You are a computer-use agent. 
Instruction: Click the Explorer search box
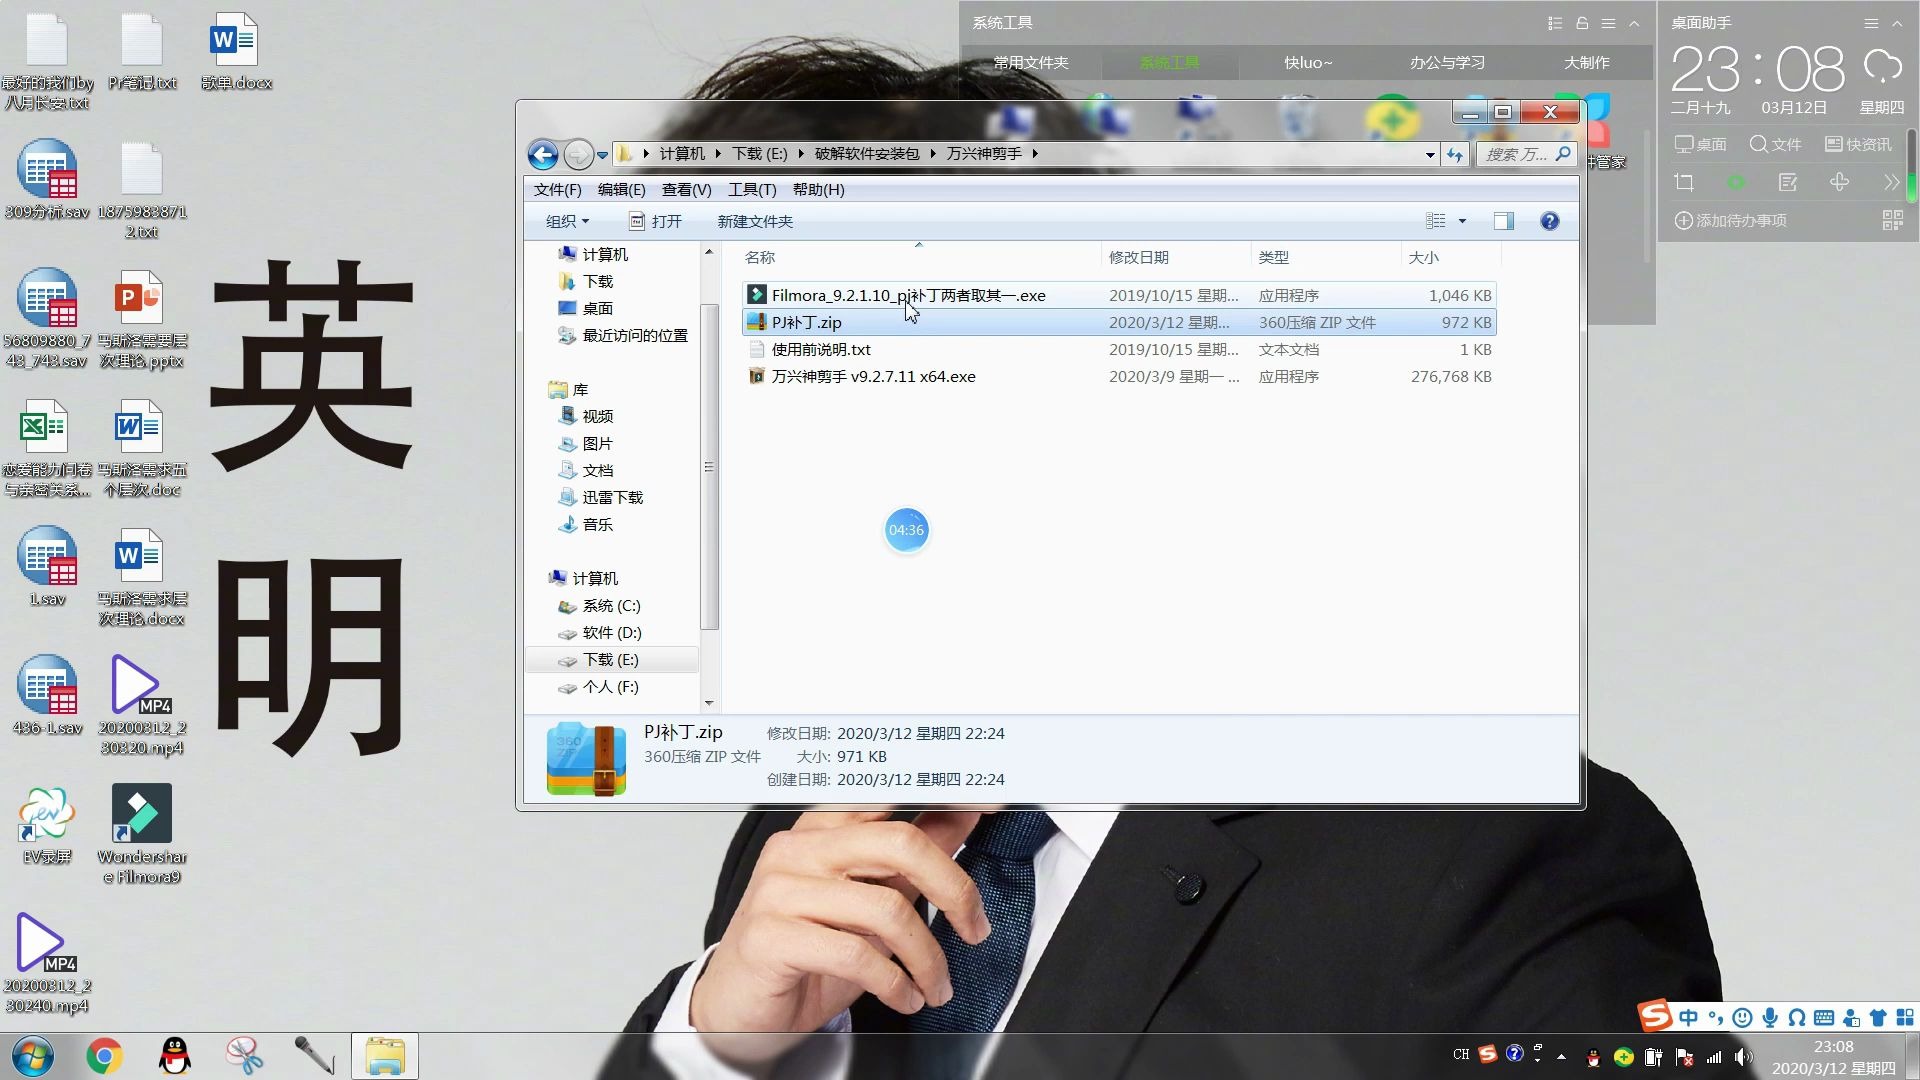(1526, 154)
